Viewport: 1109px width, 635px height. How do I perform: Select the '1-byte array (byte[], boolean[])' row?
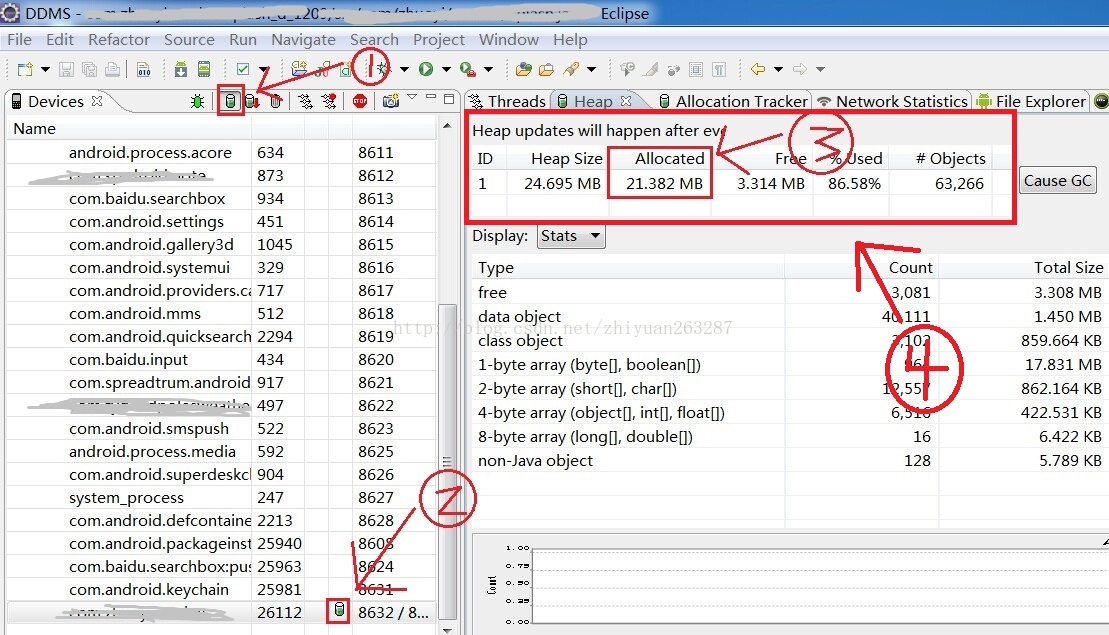pos(789,365)
